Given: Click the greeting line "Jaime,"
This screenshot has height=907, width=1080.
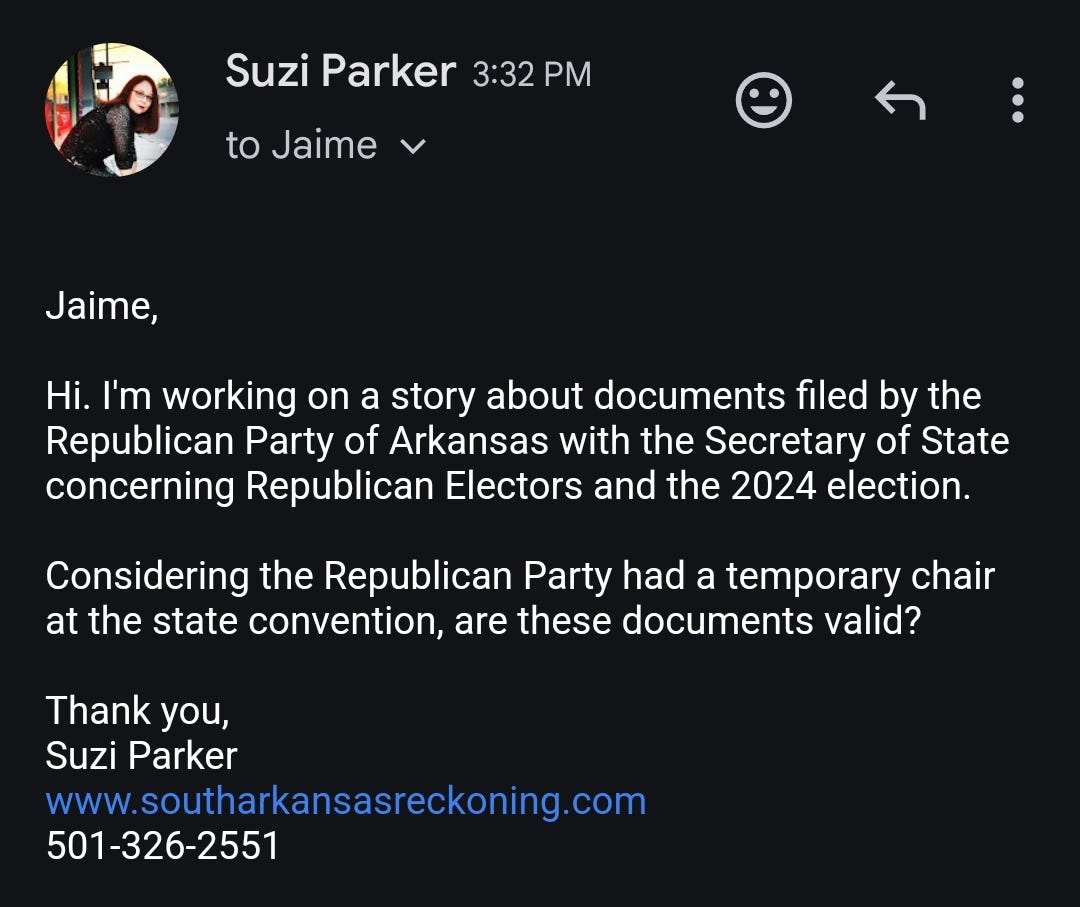Looking at the screenshot, I should click(102, 306).
